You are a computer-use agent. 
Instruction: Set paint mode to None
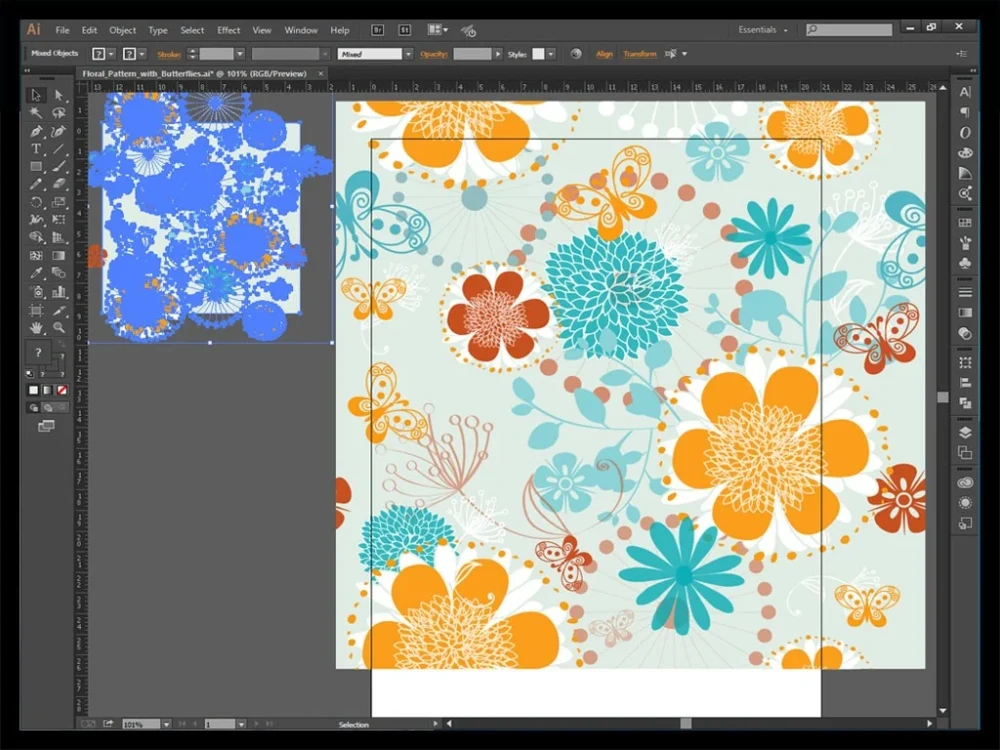pyautogui.click(x=62, y=390)
